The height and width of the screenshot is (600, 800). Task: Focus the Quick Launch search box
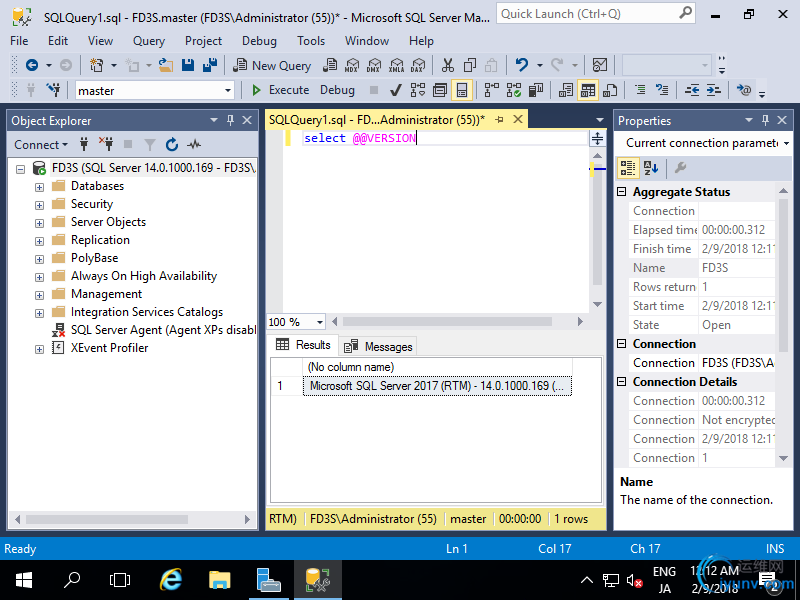(596, 14)
